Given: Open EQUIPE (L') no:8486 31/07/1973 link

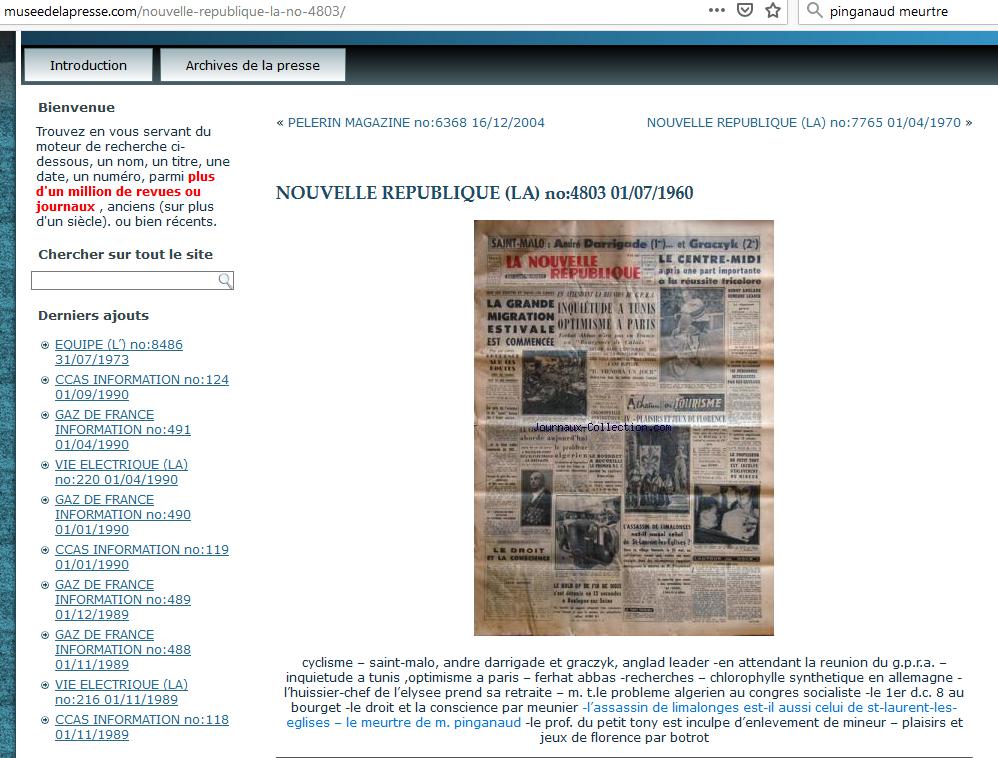Looking at the screenshot, I should point(118,352).
